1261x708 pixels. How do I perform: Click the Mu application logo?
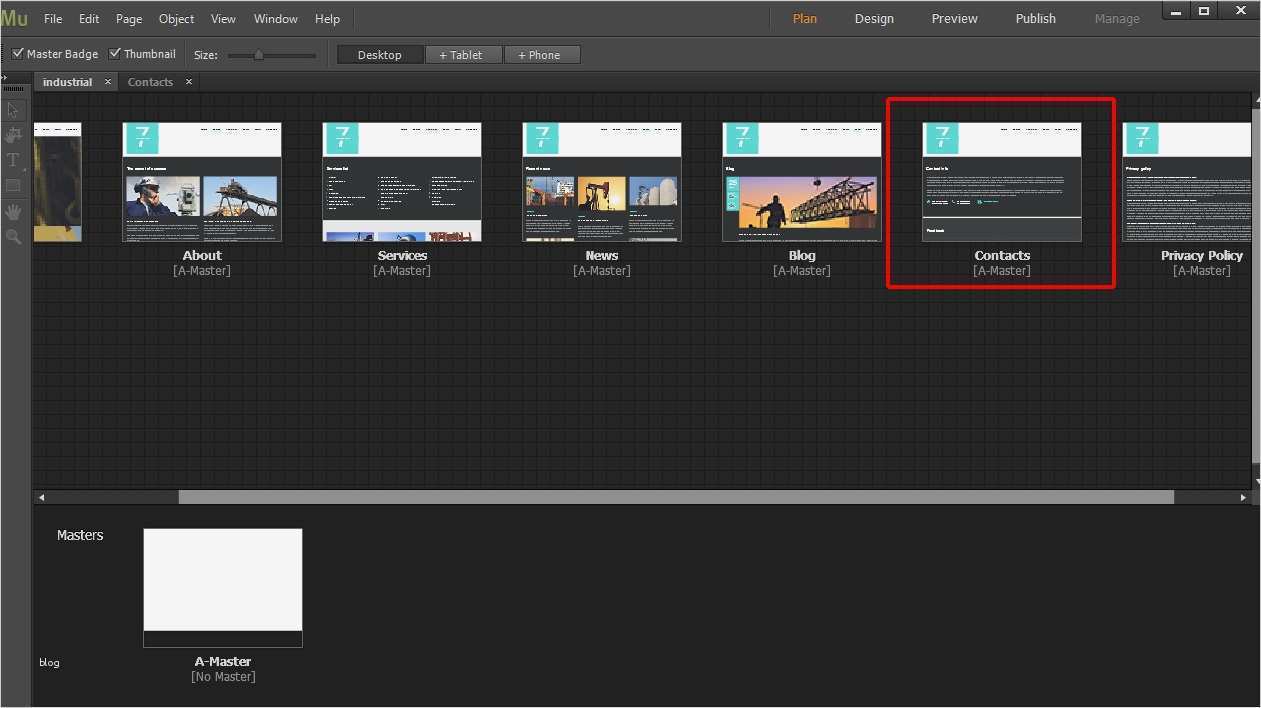14,18
